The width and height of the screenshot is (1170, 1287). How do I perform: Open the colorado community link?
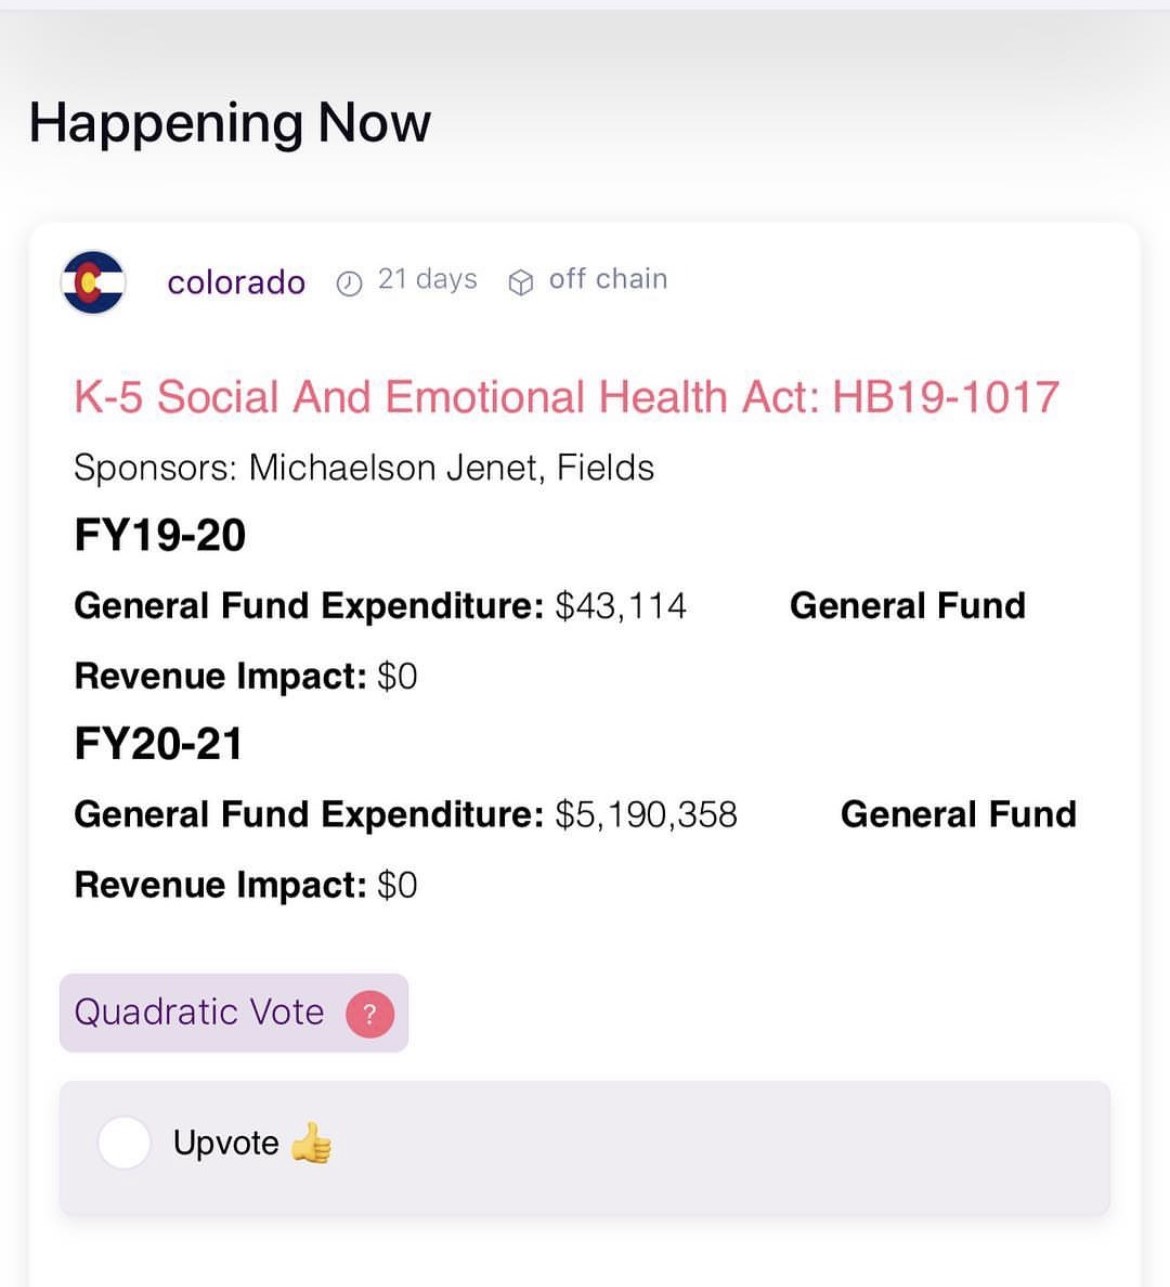pos(236,282)
